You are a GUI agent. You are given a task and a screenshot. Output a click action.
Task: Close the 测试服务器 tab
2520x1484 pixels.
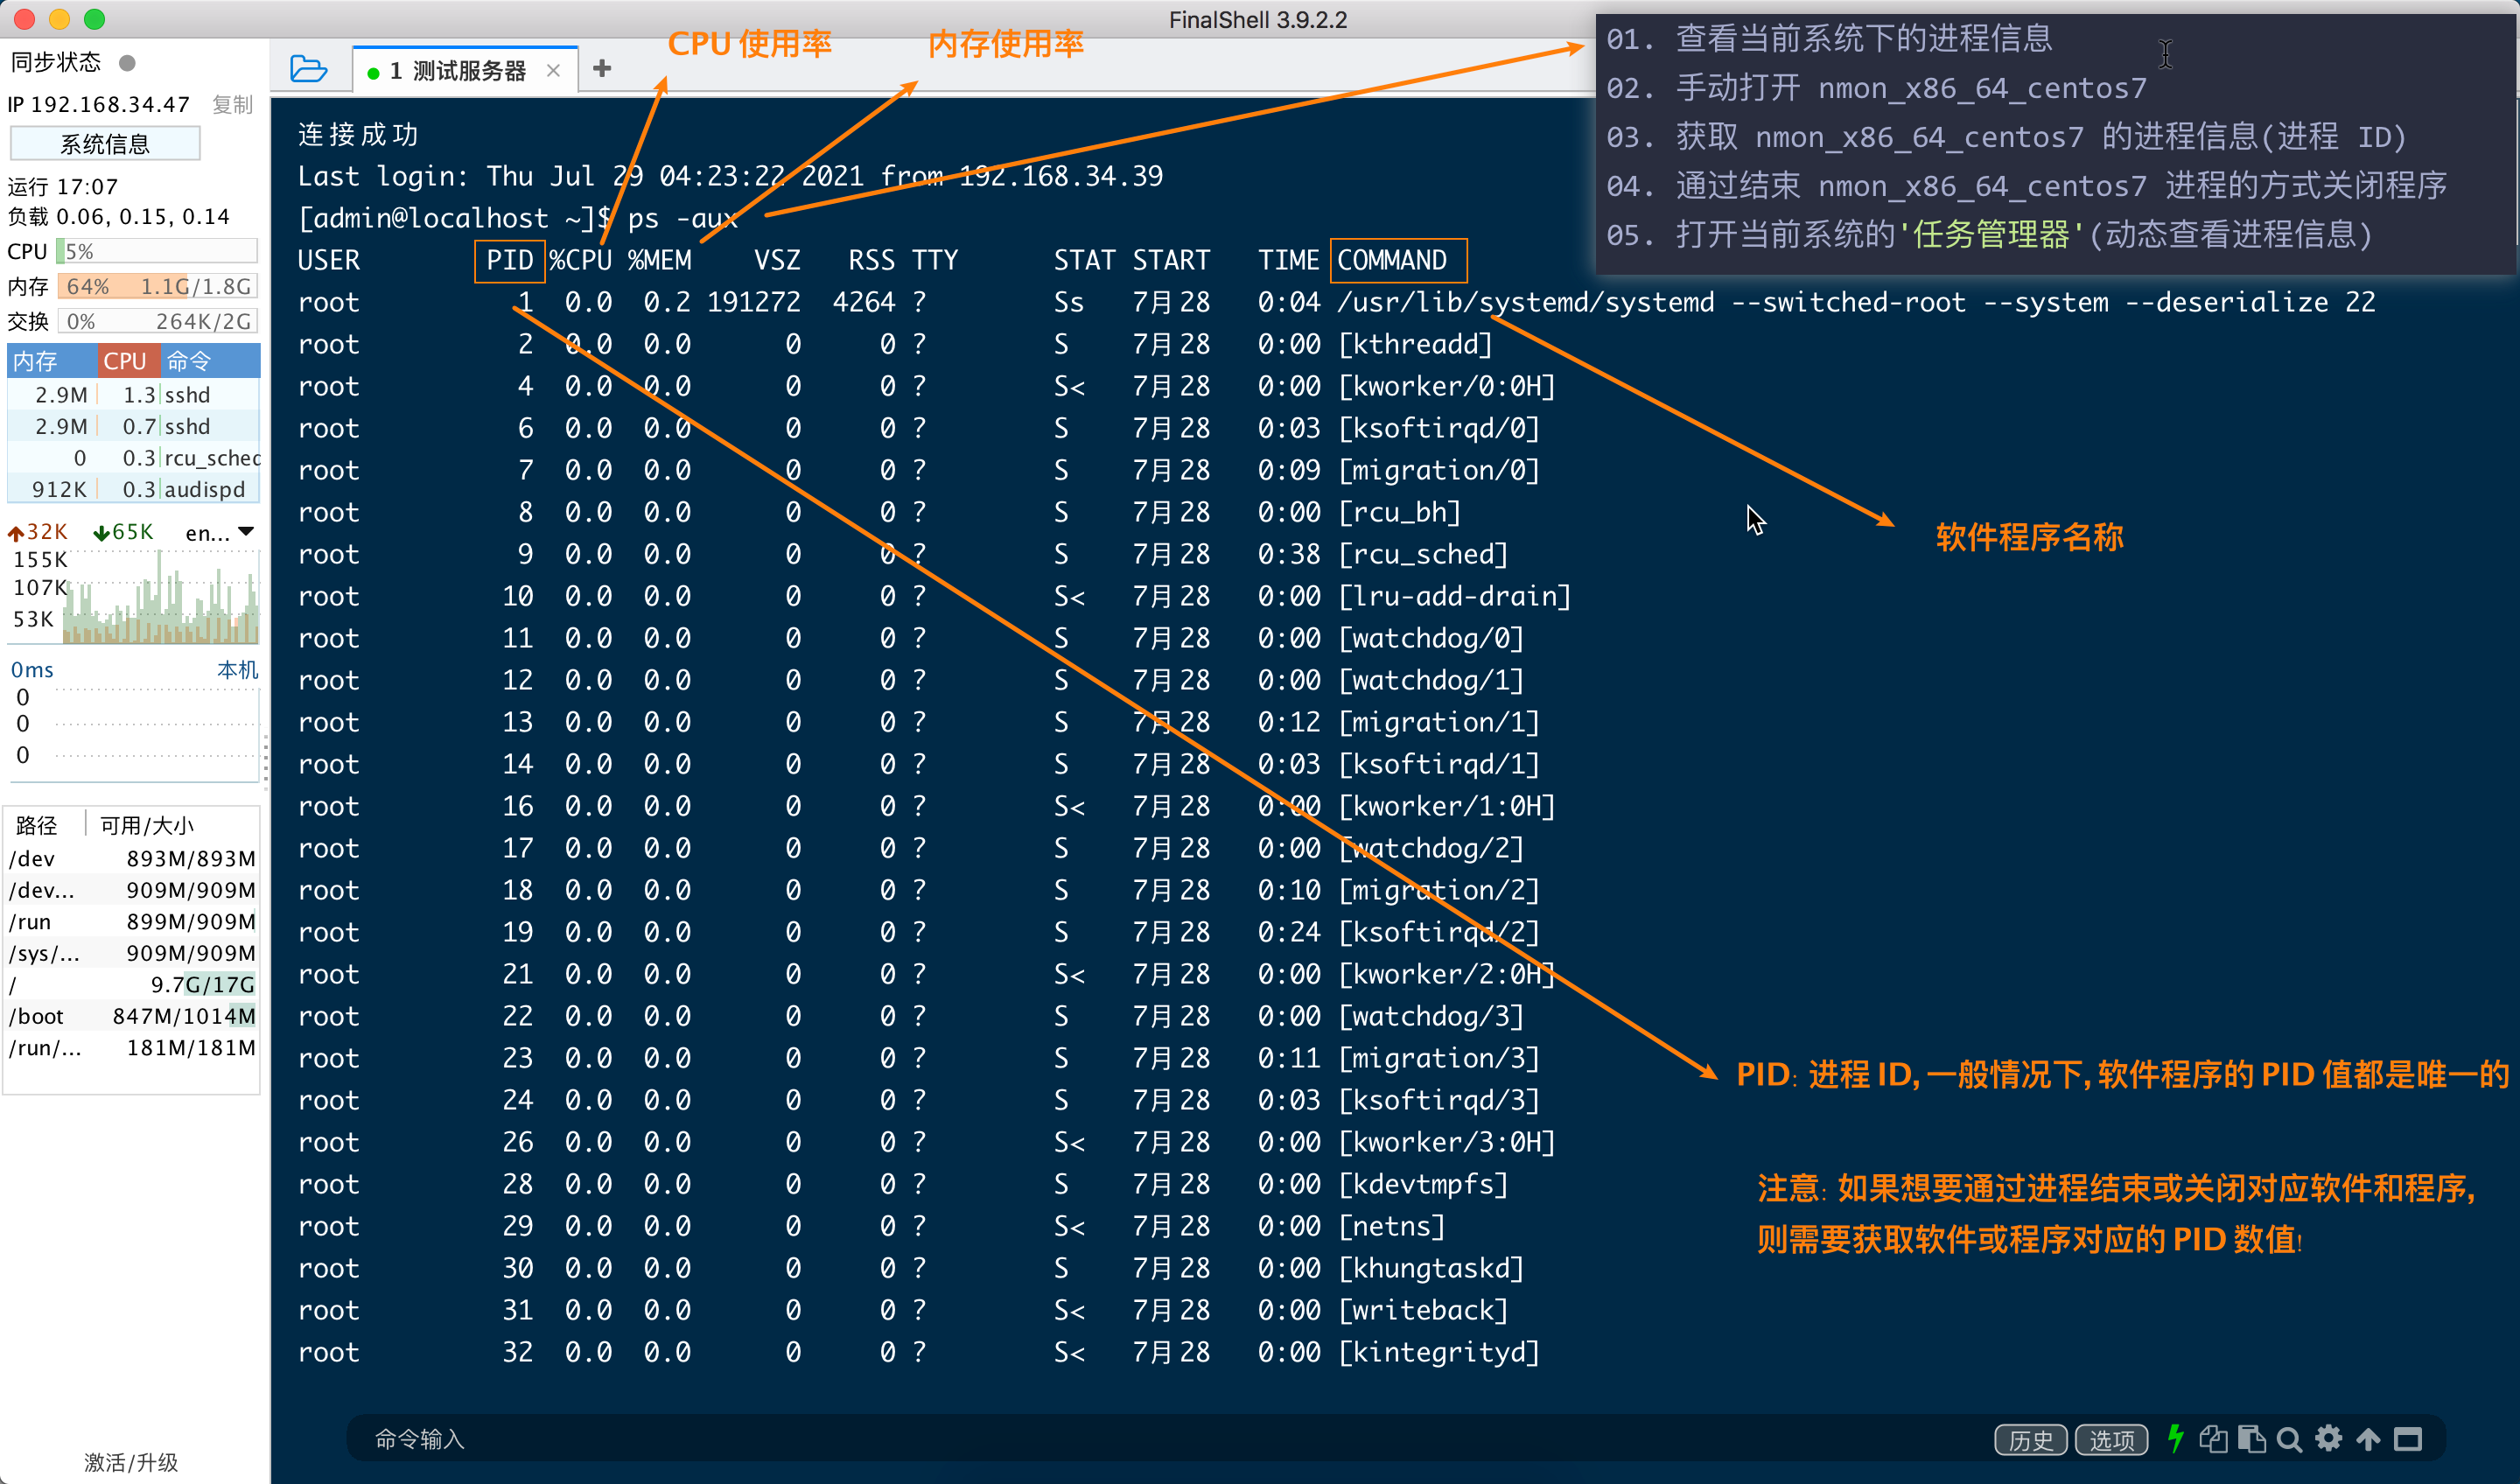pyautogui.click(x=553, y=70)
